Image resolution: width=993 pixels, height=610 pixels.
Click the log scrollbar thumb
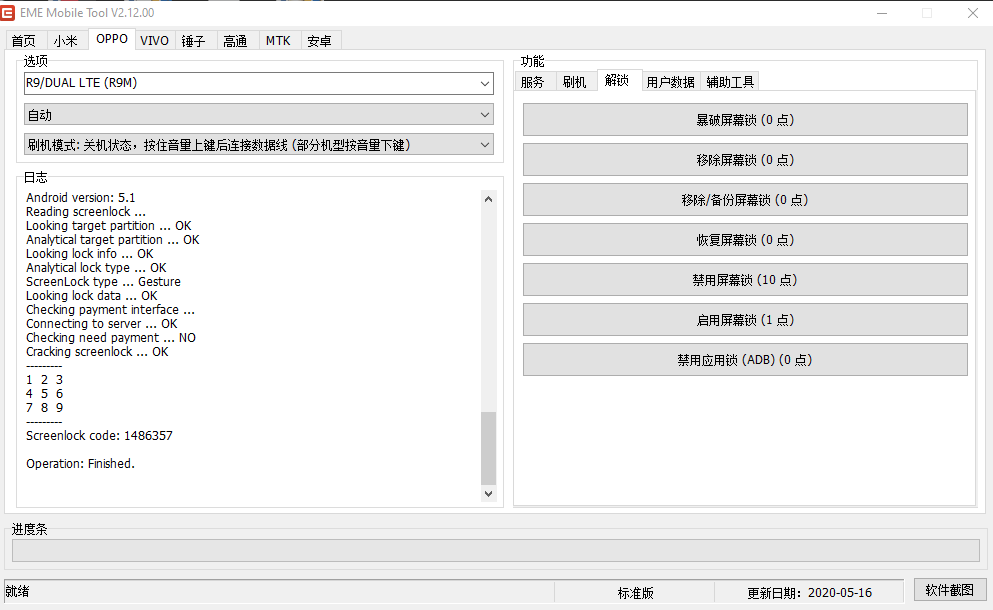pos(488,448)
